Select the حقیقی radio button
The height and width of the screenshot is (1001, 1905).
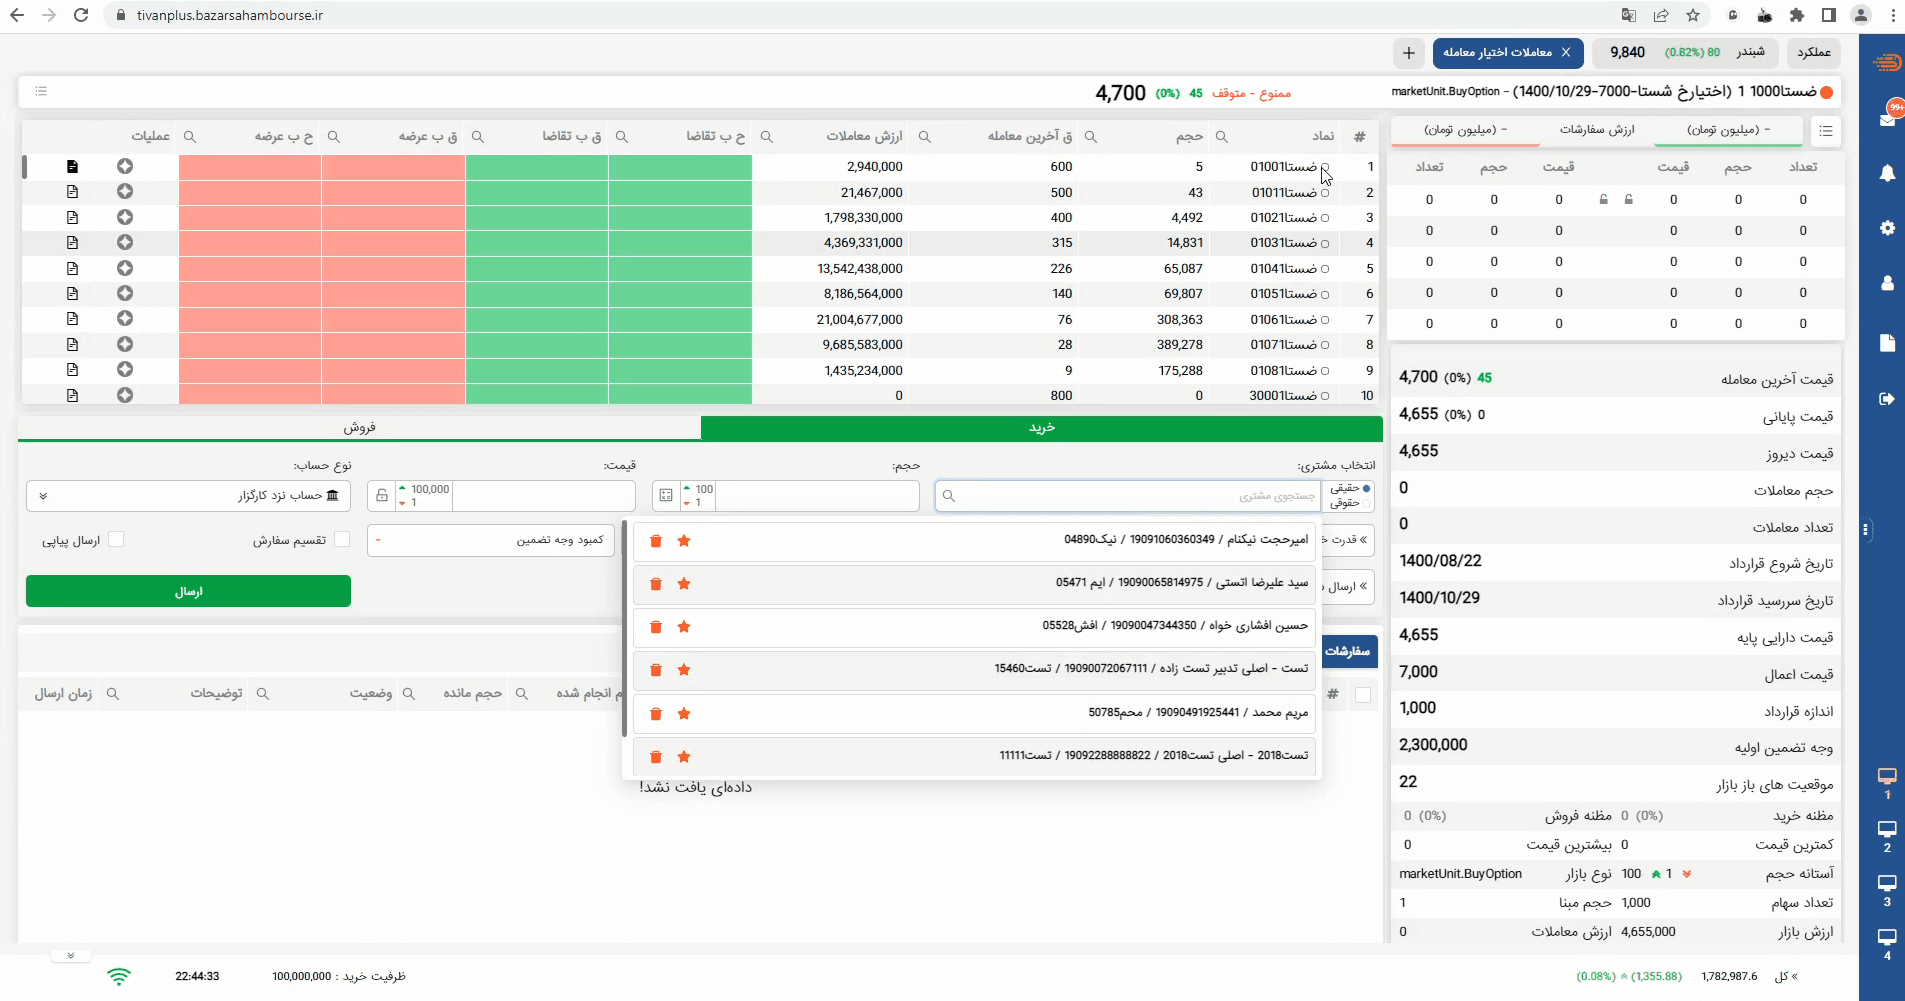coord(1366,488)
